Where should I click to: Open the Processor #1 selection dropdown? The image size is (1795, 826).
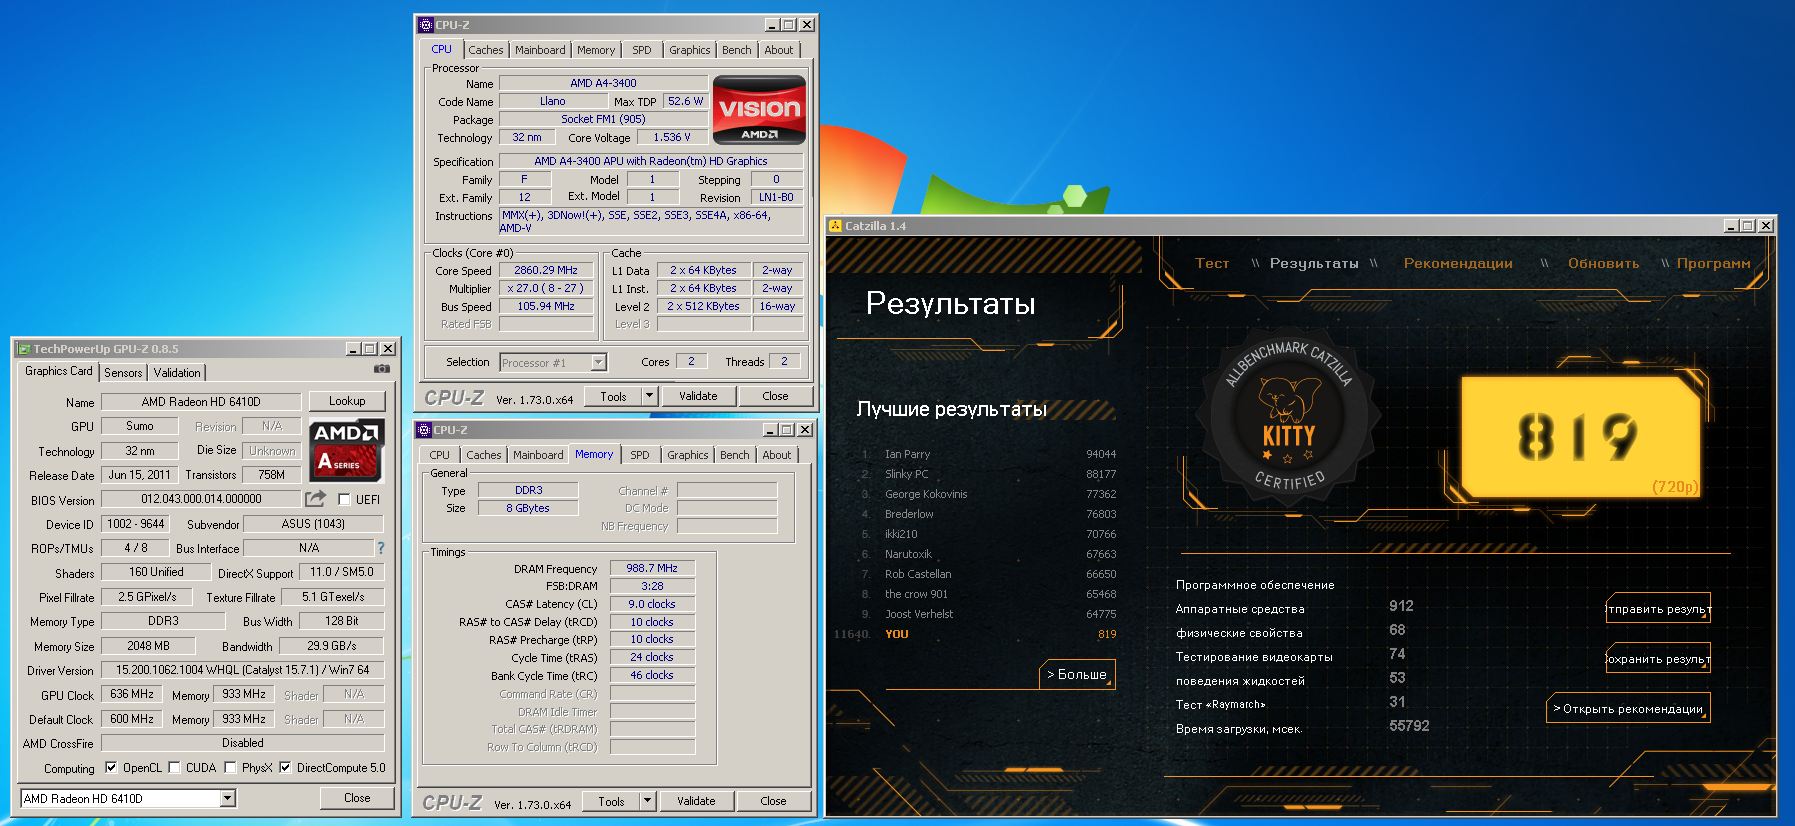coord(553,362)
